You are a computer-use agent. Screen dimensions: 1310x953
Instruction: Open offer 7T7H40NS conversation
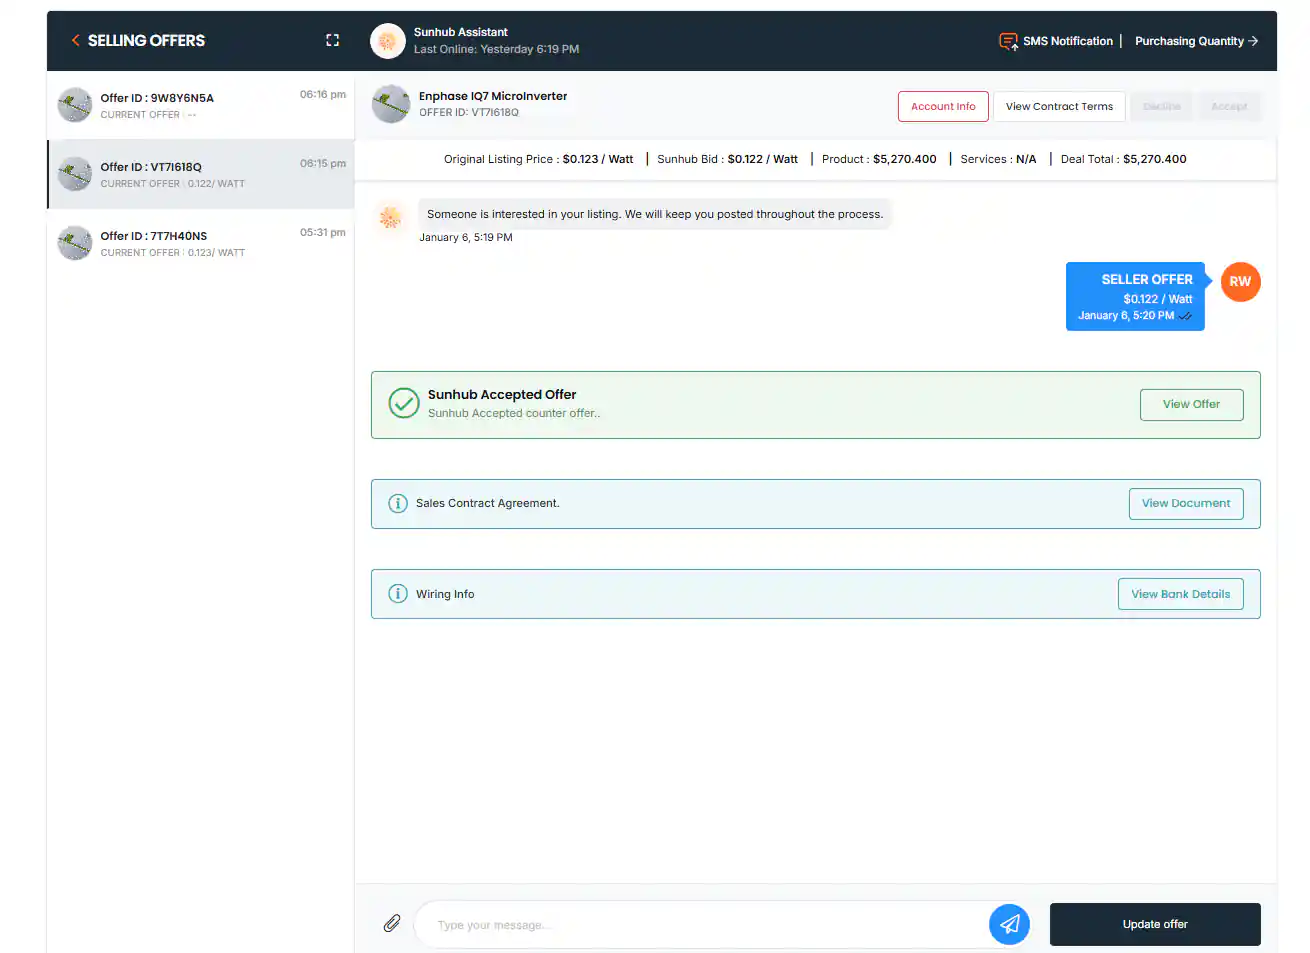pos(201,243)
